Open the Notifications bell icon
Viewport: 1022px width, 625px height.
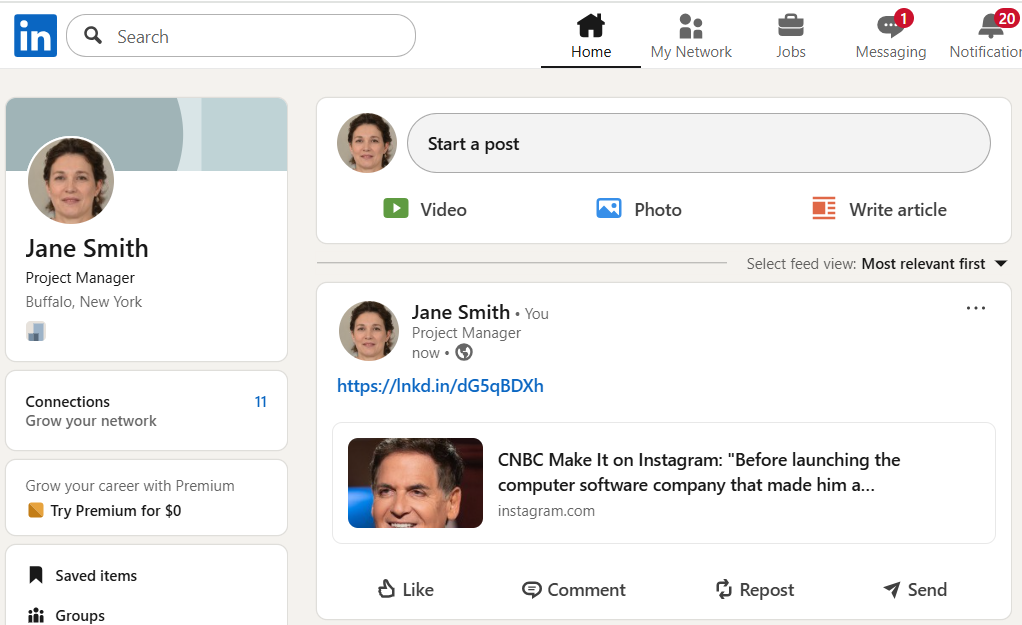click(991, 27)
